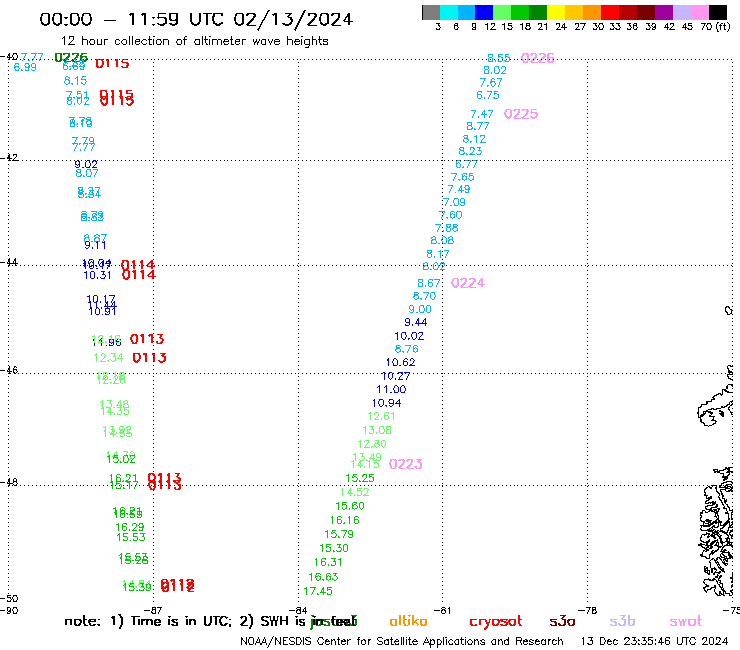The height and width of the screenshot is (650, 740).
Task: Click the 10.31 value beside red 0114
Action: pyautogui.click(x=97, y=275)
